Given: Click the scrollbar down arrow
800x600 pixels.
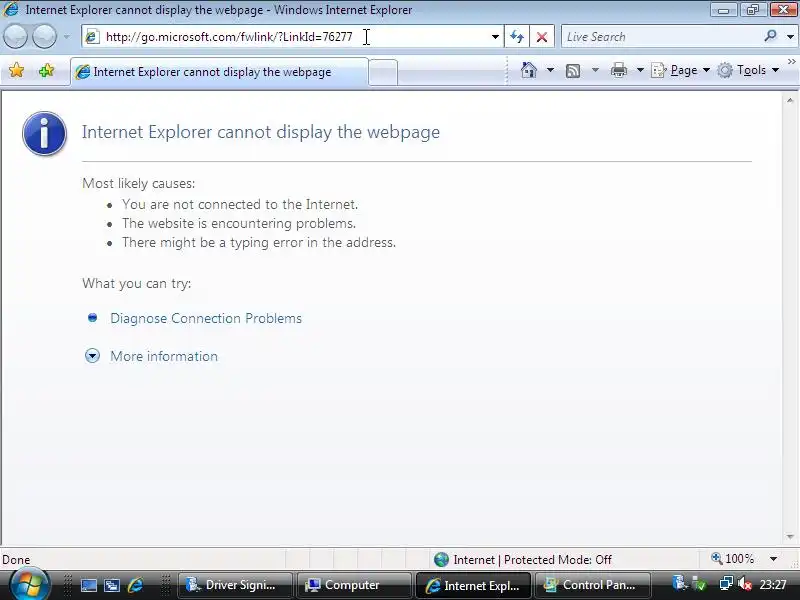Looking at the screenshot, I should [790, 537].
